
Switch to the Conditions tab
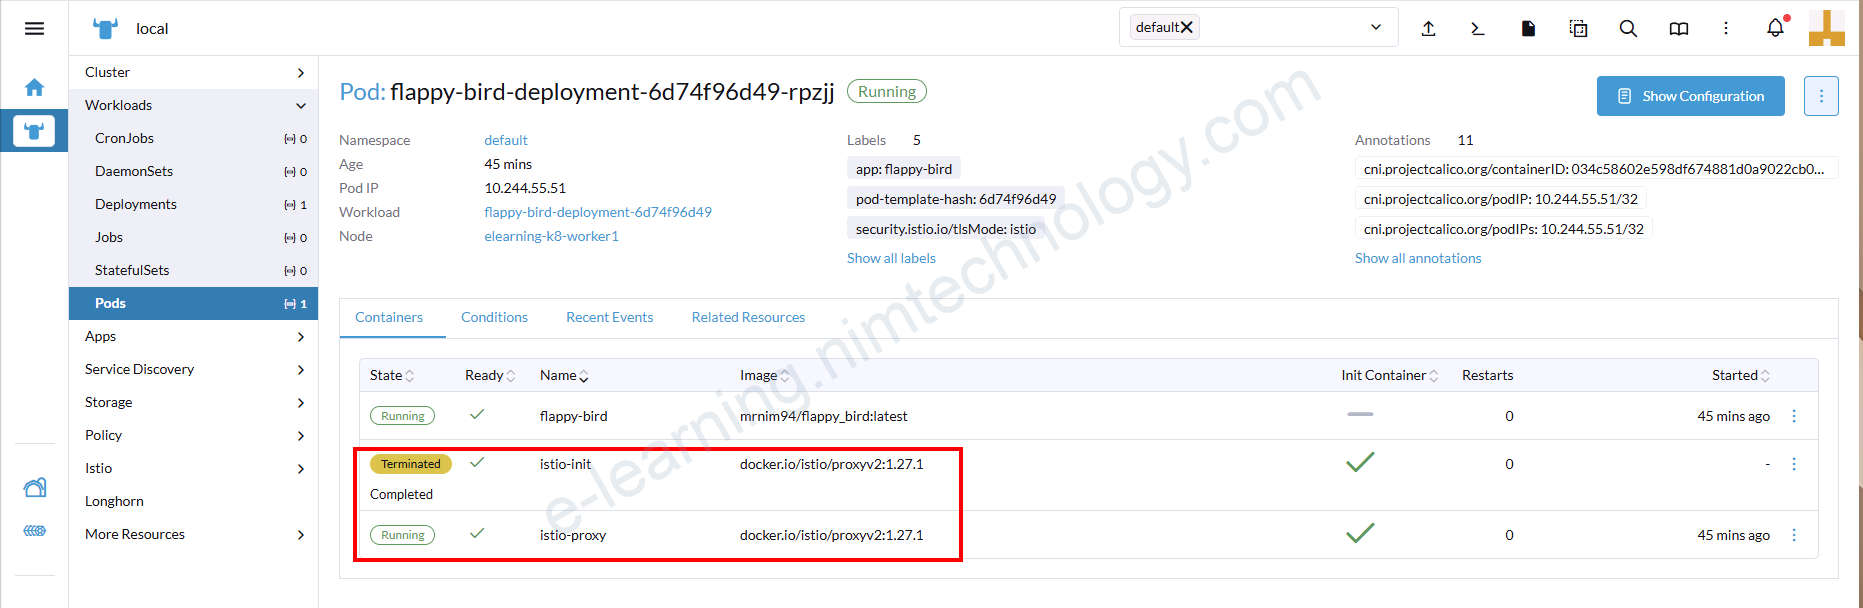(494, 317)
